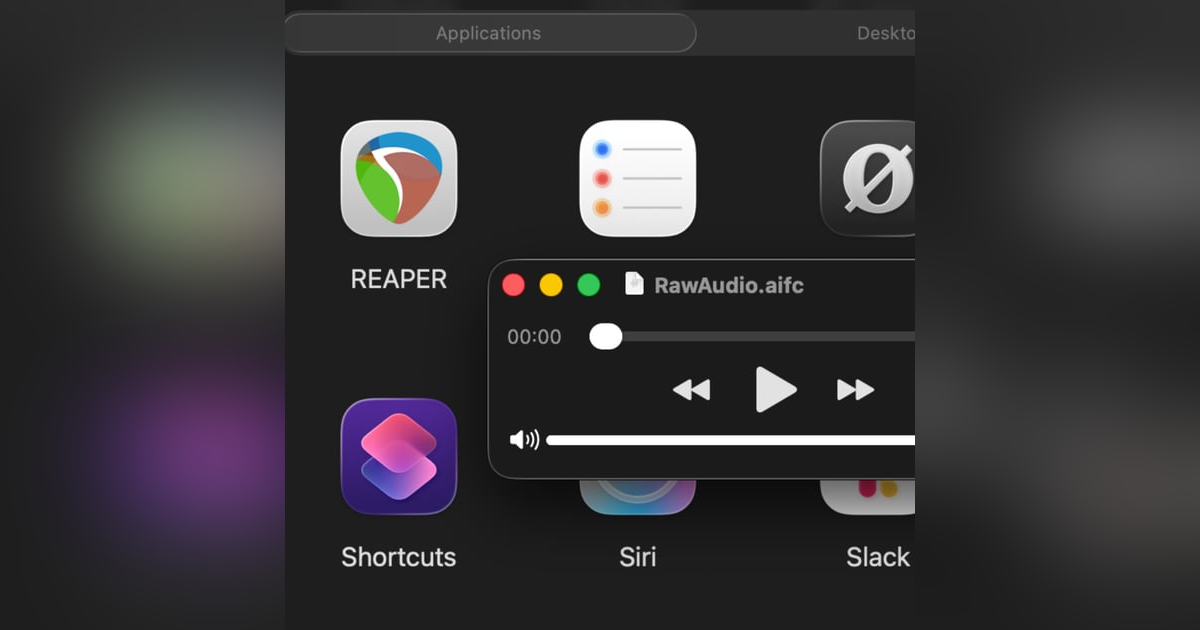Switch to the Applications tab

(x=488, y=33)
